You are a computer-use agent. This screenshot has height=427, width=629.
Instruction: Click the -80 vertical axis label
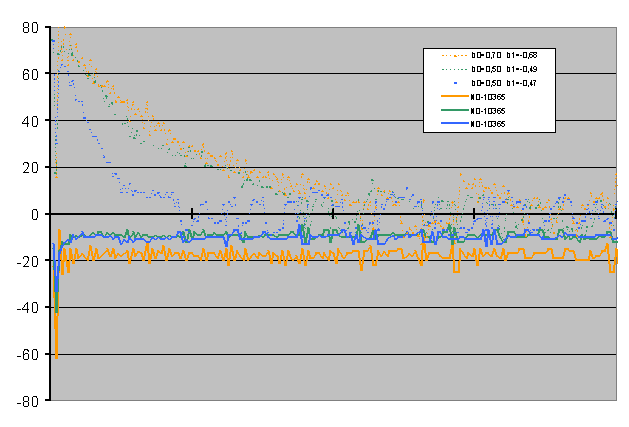27,401
